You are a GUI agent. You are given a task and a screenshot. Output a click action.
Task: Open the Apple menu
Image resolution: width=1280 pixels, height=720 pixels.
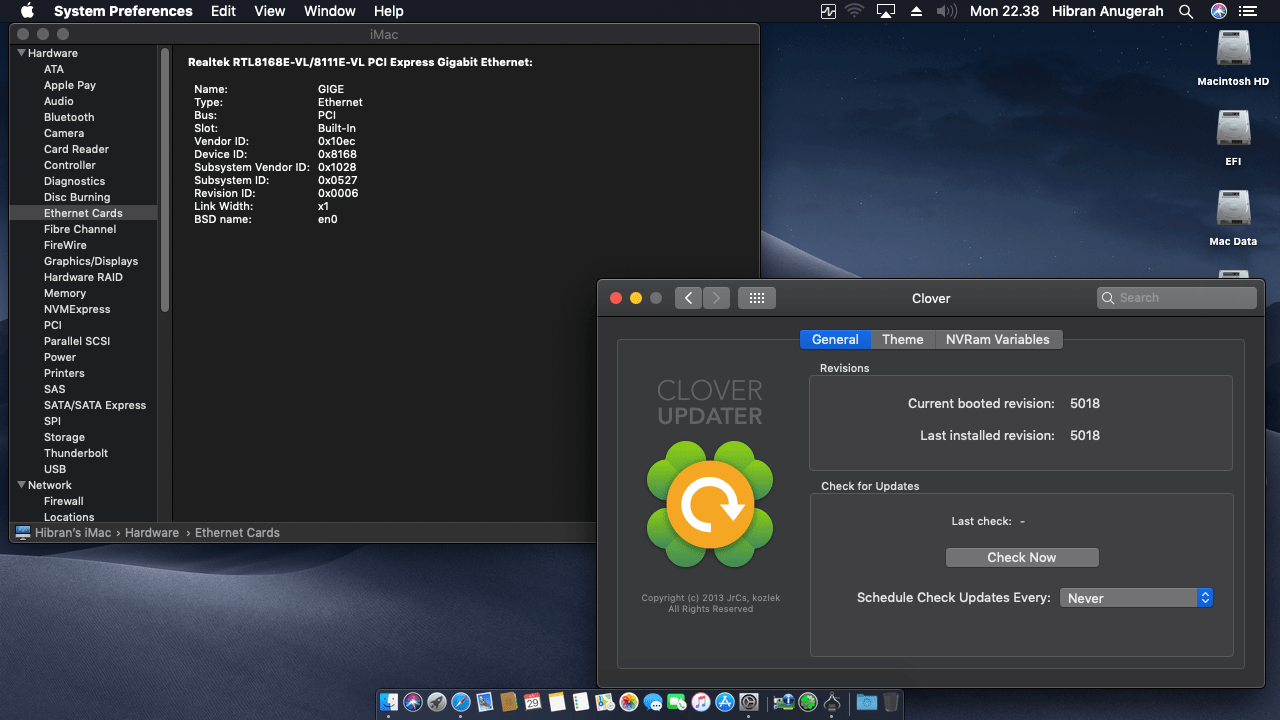pyautogui.click(x=27, y=11)
